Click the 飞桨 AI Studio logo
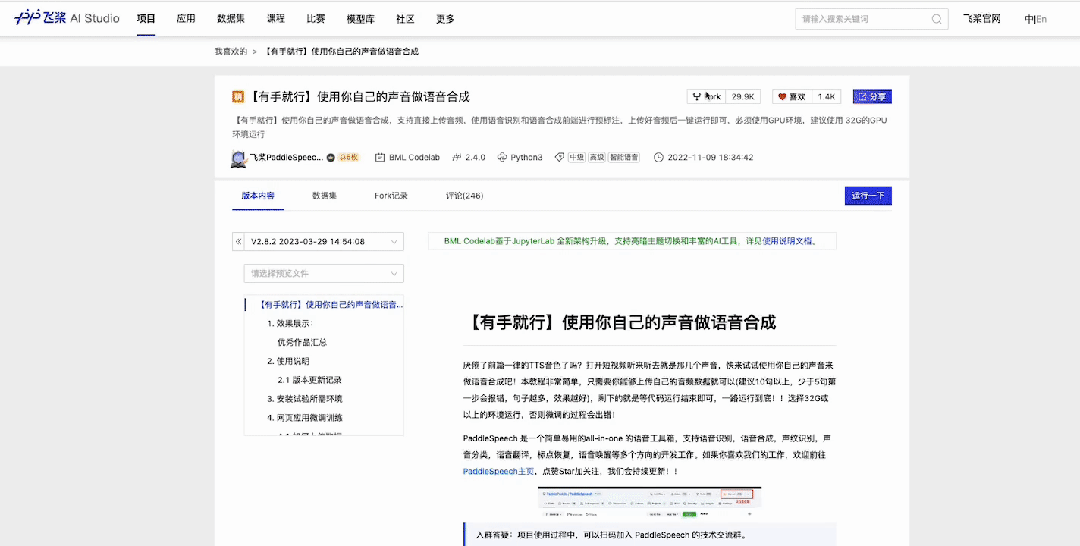The height and width of the screenshot is (546, 1080). 66,19
